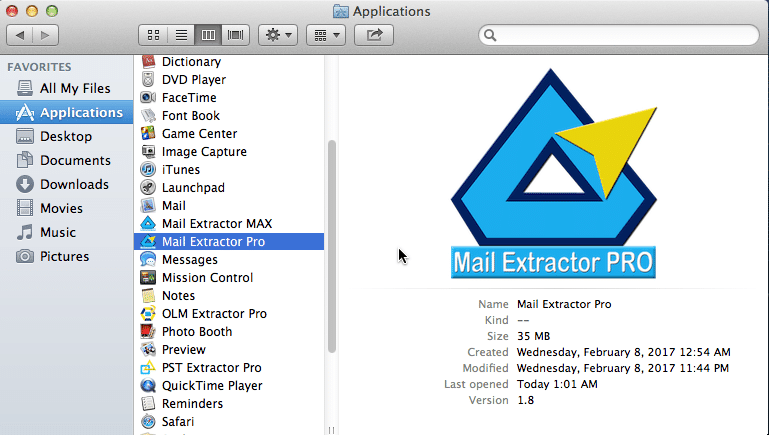Screen dimensions: 769x435
Task: Click the Finder search field
Action: [x=620, y=35]
